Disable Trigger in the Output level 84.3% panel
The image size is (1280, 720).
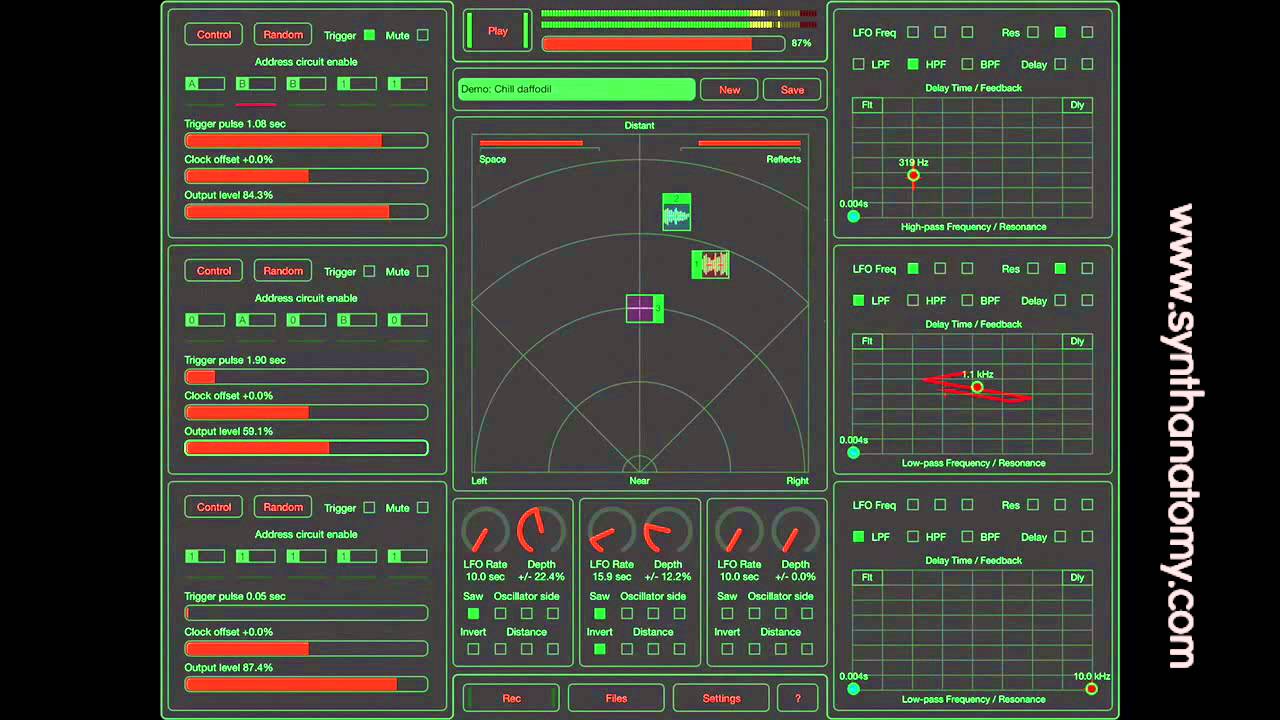pos(369,35)
